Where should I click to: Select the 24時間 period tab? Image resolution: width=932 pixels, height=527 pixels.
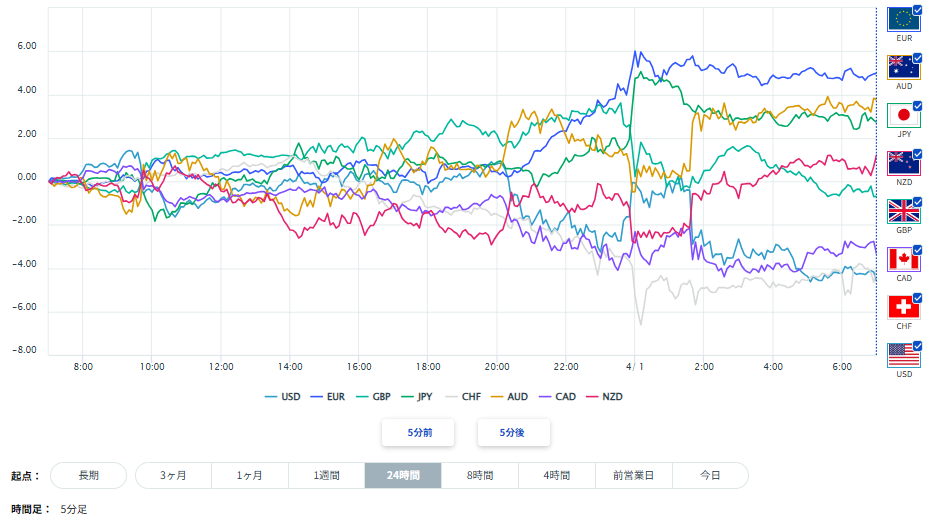pyautogui.click(x=403, y=475)
